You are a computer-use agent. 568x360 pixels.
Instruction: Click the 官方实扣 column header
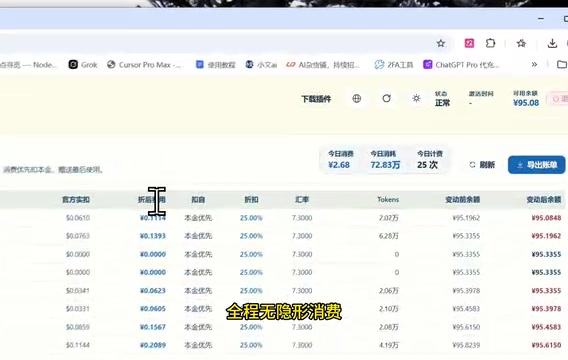tap(76, 200)
